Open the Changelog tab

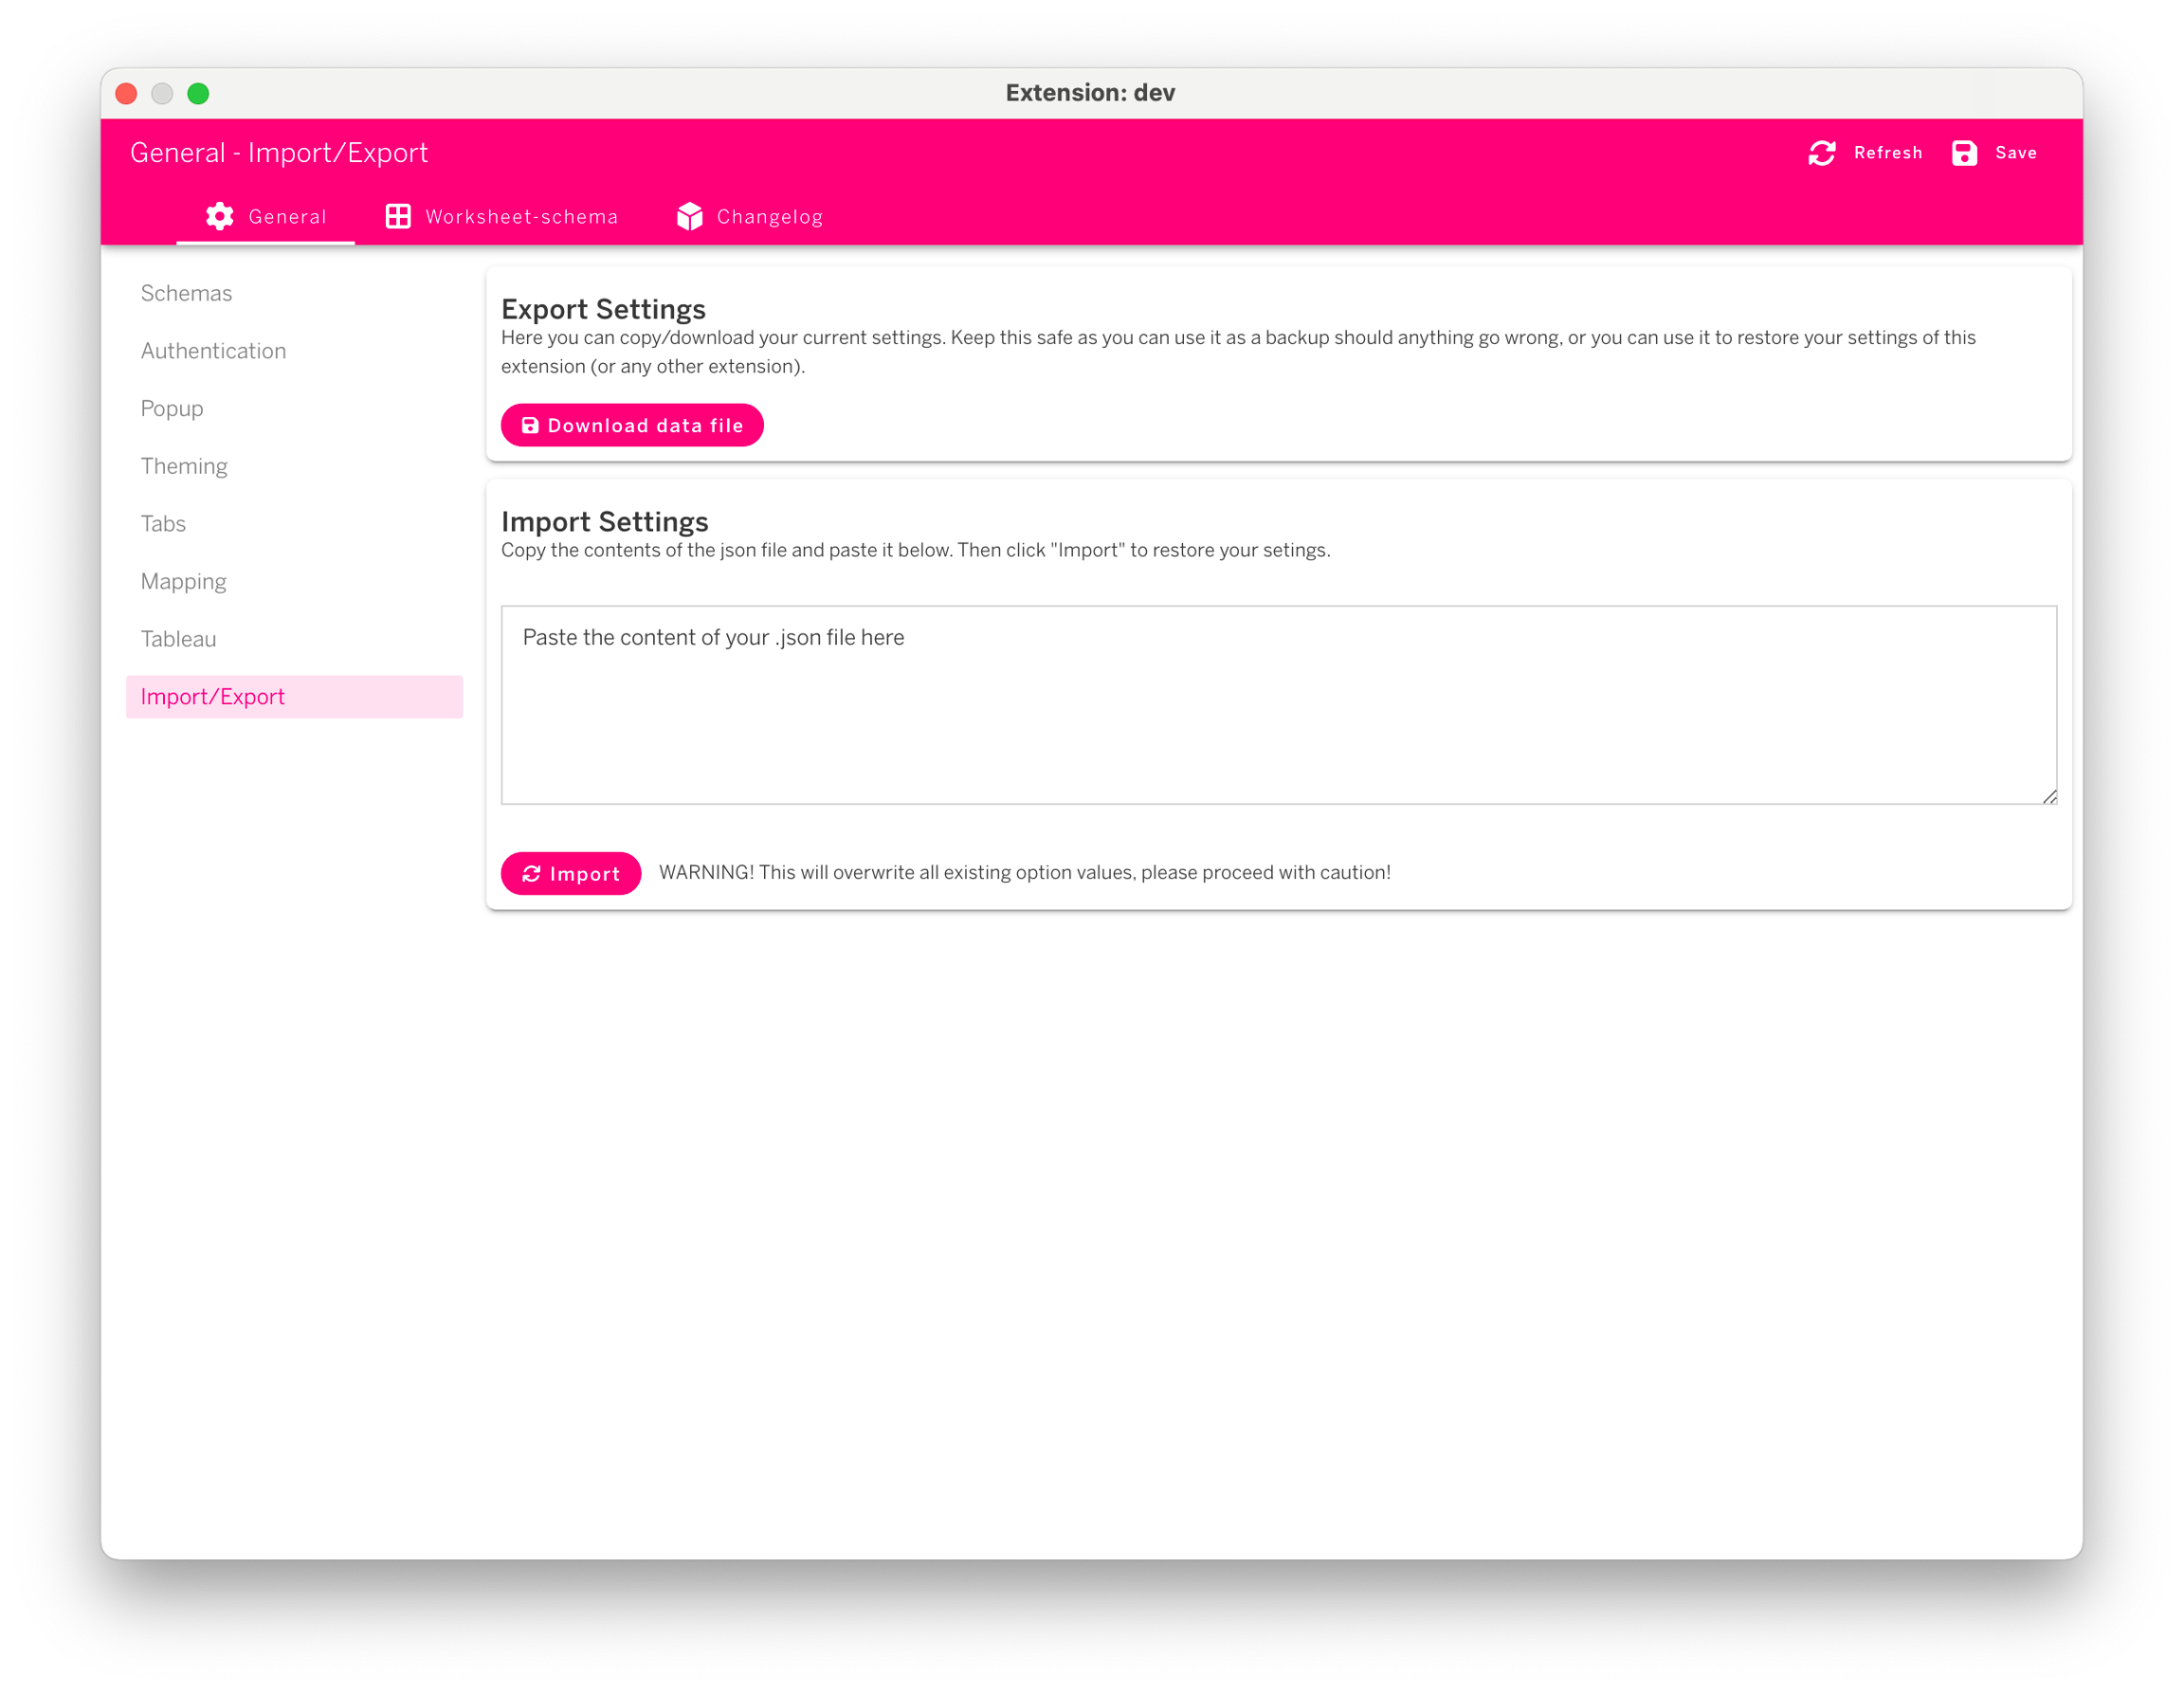pyautogui.click(x=769, y=217)
